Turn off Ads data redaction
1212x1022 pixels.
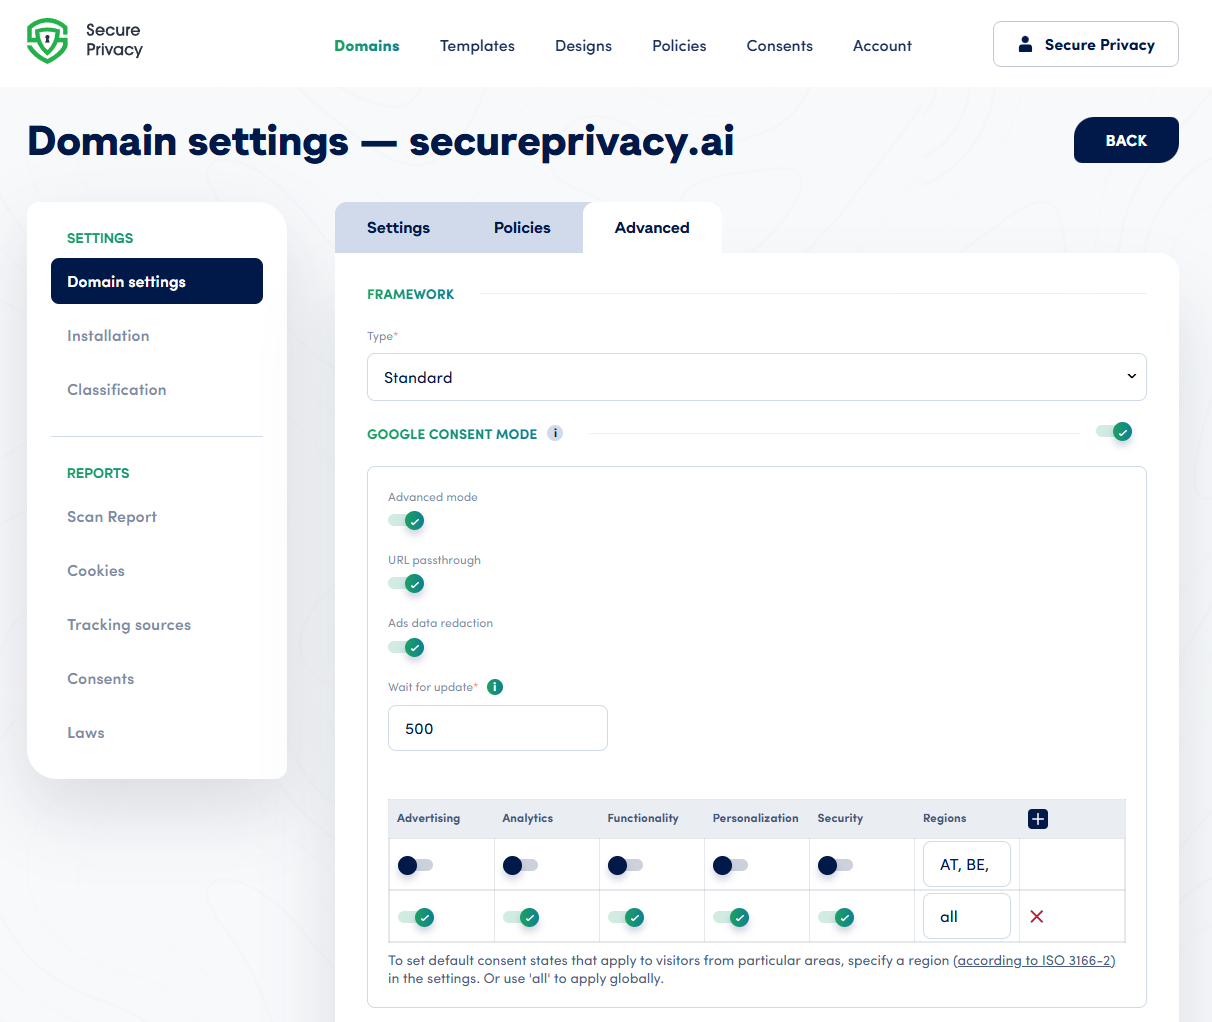tap(406, 647)
